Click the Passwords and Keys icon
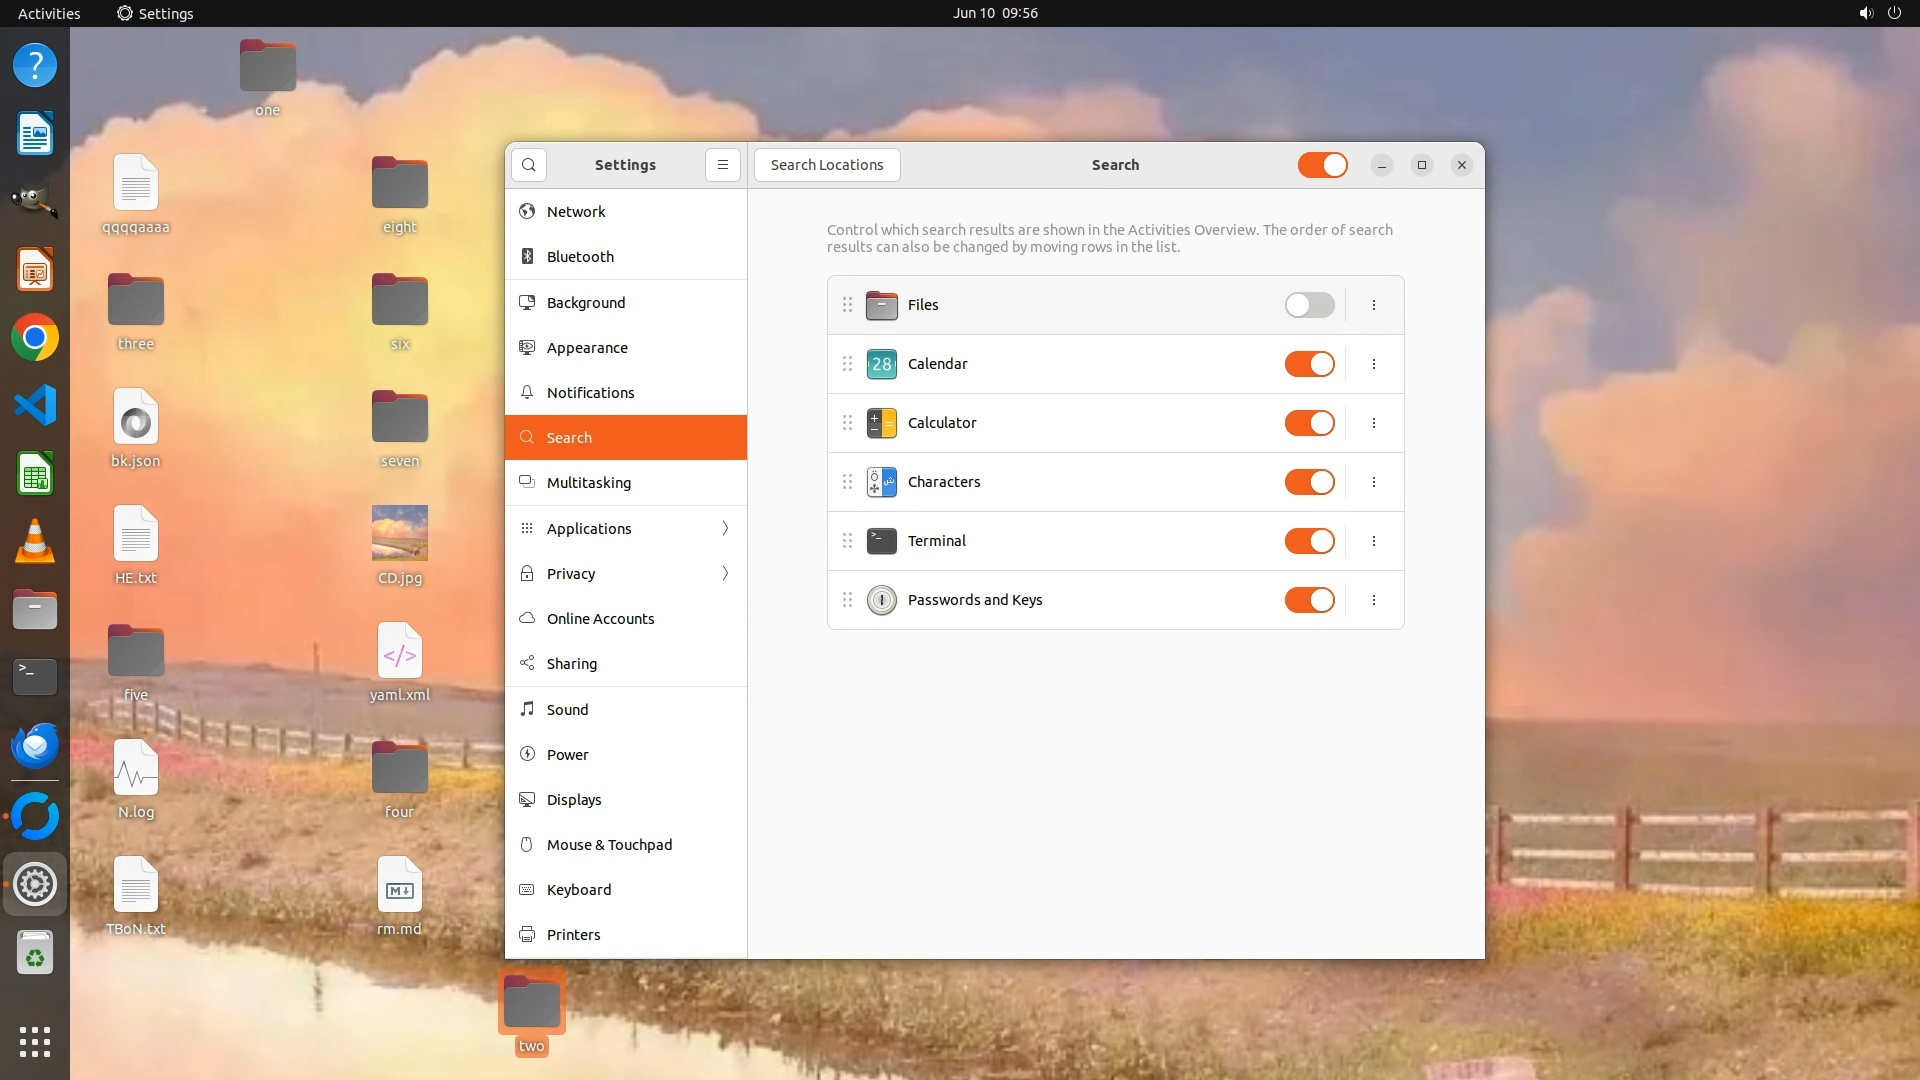 [x=881, y=600]
